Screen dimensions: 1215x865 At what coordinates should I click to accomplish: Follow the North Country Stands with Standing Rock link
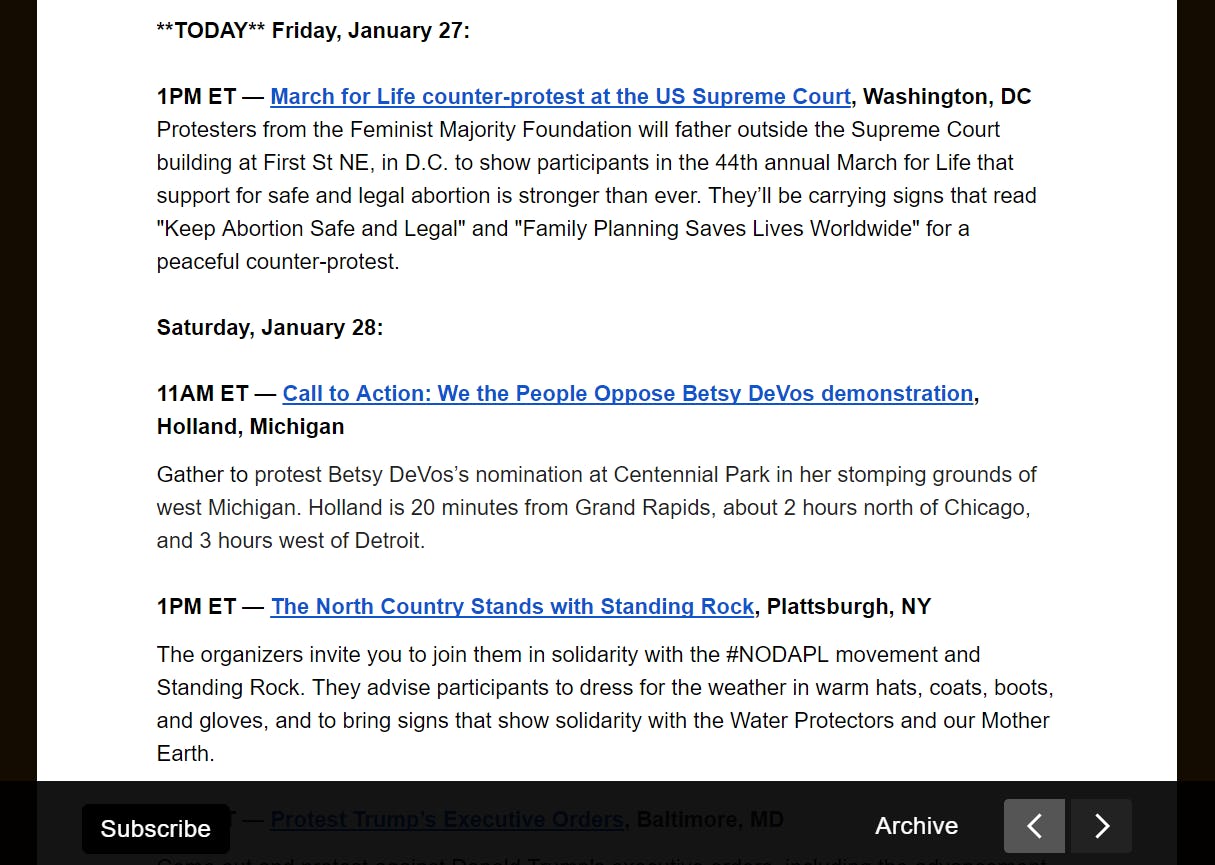pos(512,607)
